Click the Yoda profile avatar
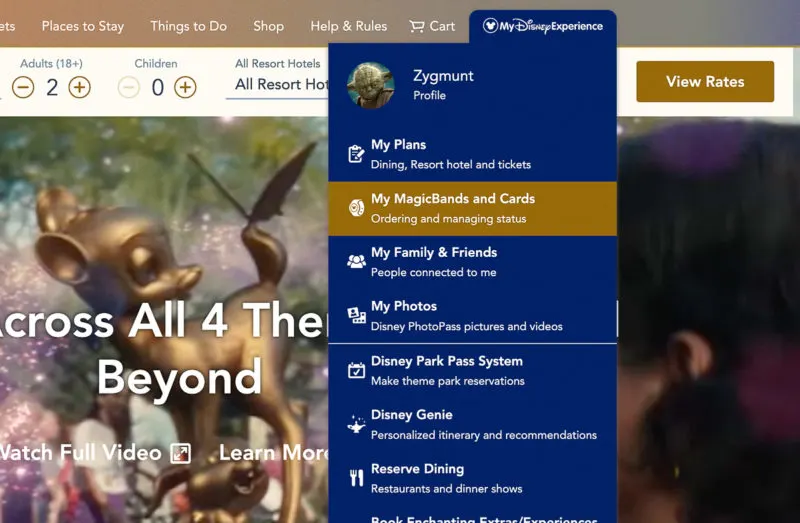Image resolution: width=800 pixels, height=523 pixels. point(370,85)
